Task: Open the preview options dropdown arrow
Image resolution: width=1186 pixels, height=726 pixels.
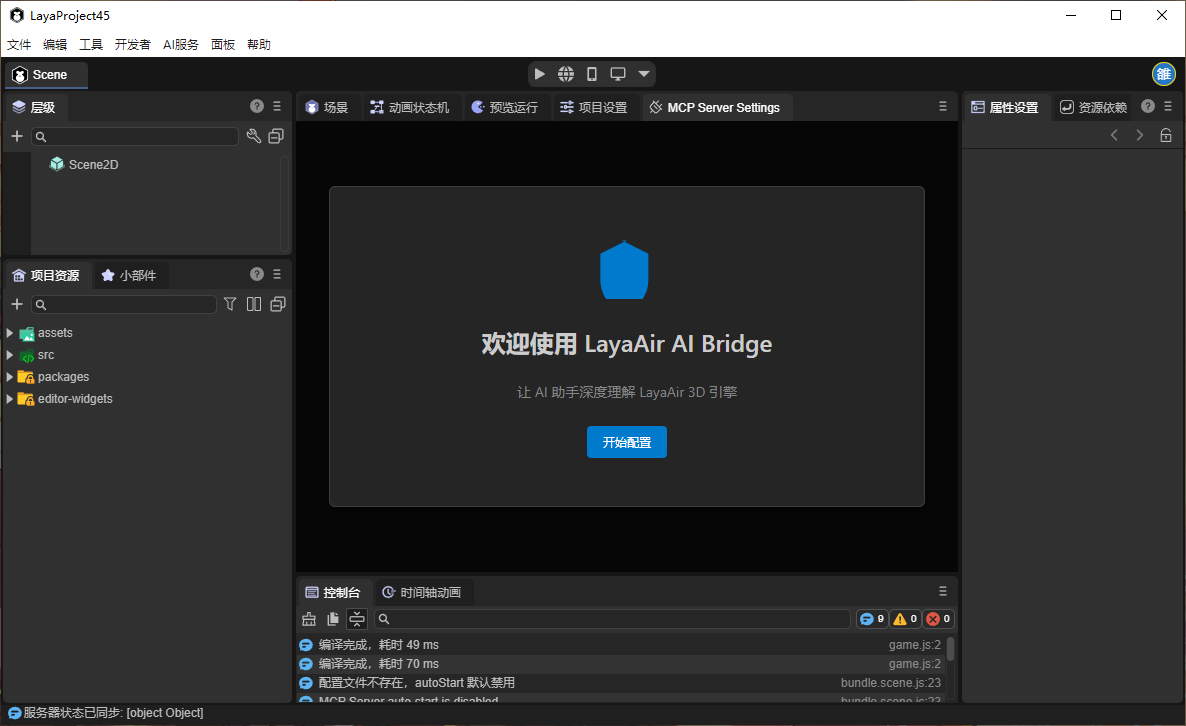Action: [644, 74]
